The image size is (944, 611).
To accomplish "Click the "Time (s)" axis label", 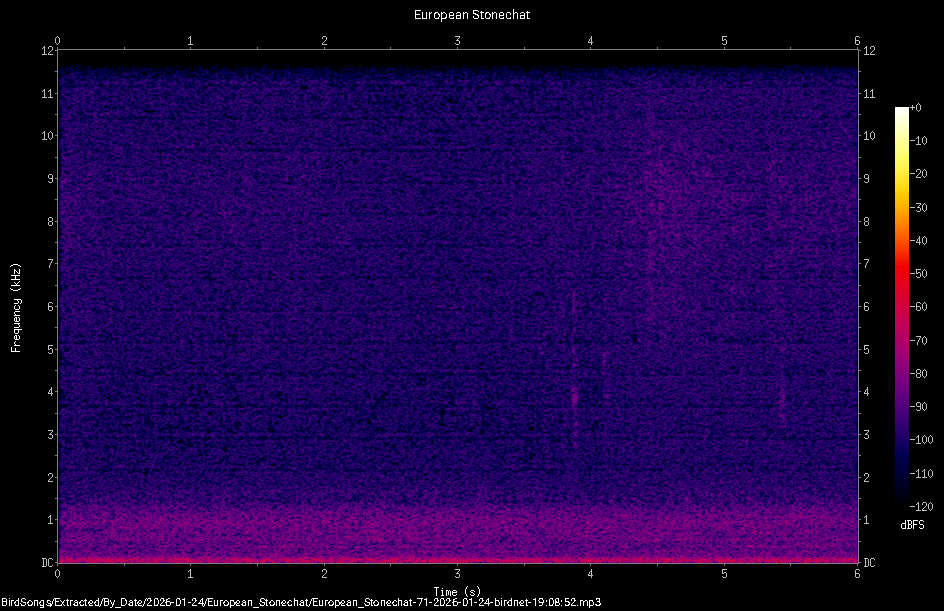I will coord(456,591).
